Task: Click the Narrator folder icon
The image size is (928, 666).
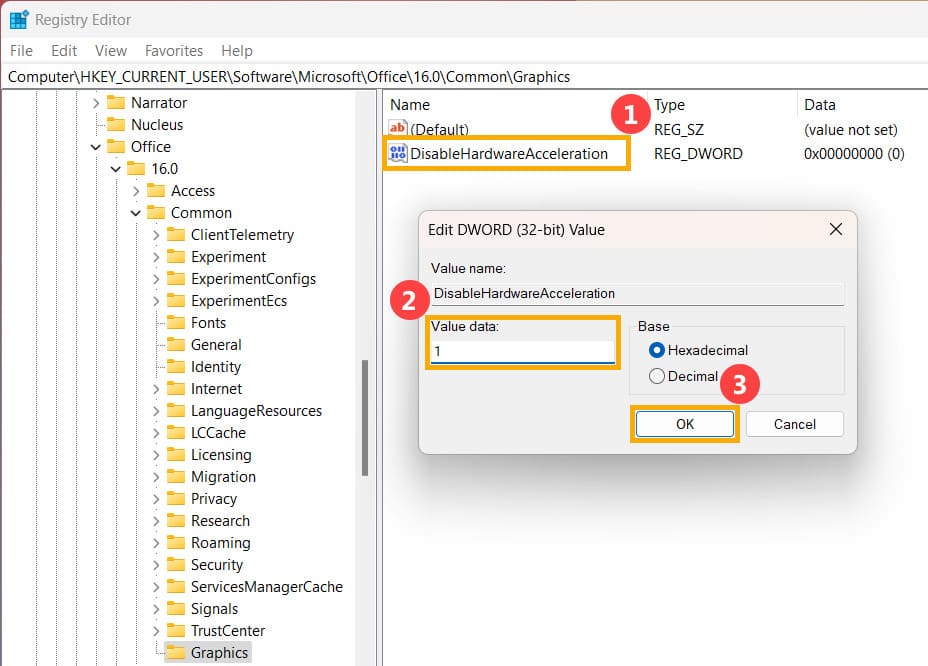Action: [x=116, y=102]
